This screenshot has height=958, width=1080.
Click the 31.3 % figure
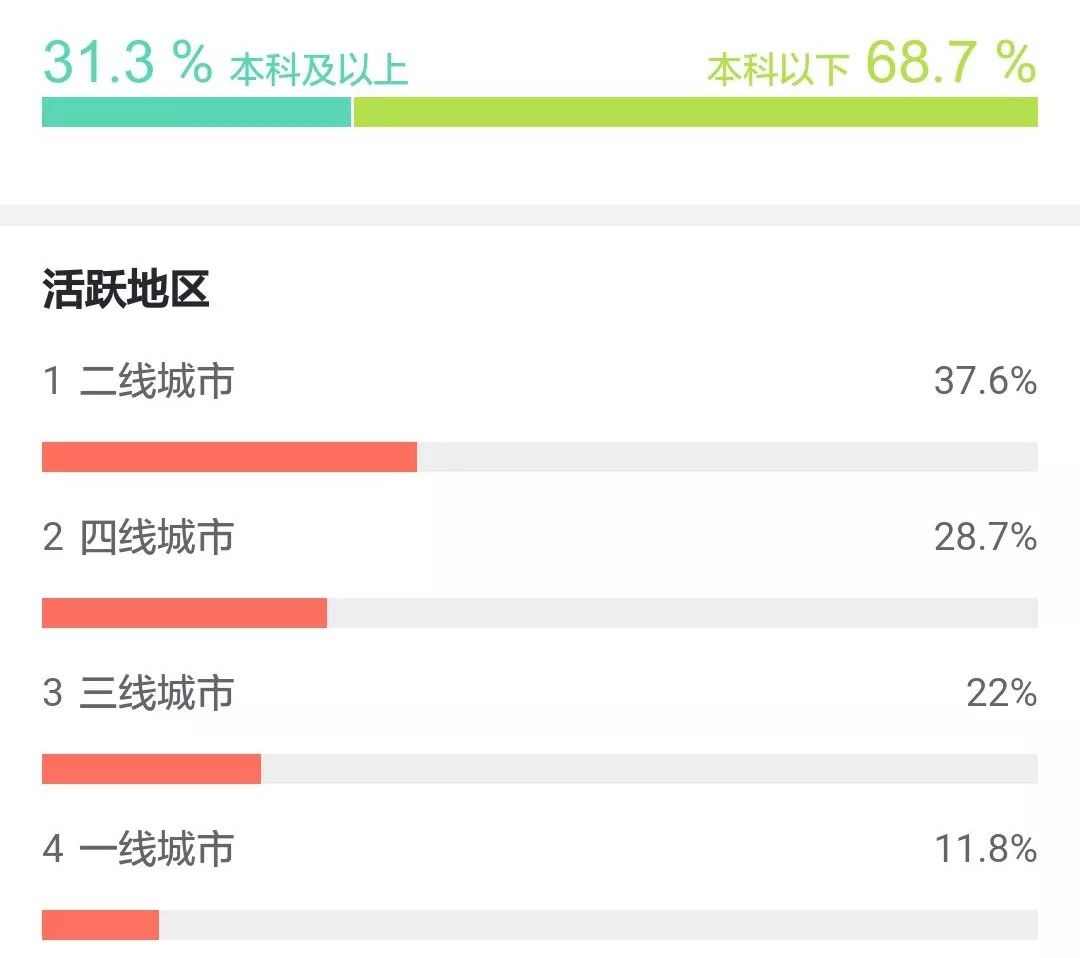point(127,62)
